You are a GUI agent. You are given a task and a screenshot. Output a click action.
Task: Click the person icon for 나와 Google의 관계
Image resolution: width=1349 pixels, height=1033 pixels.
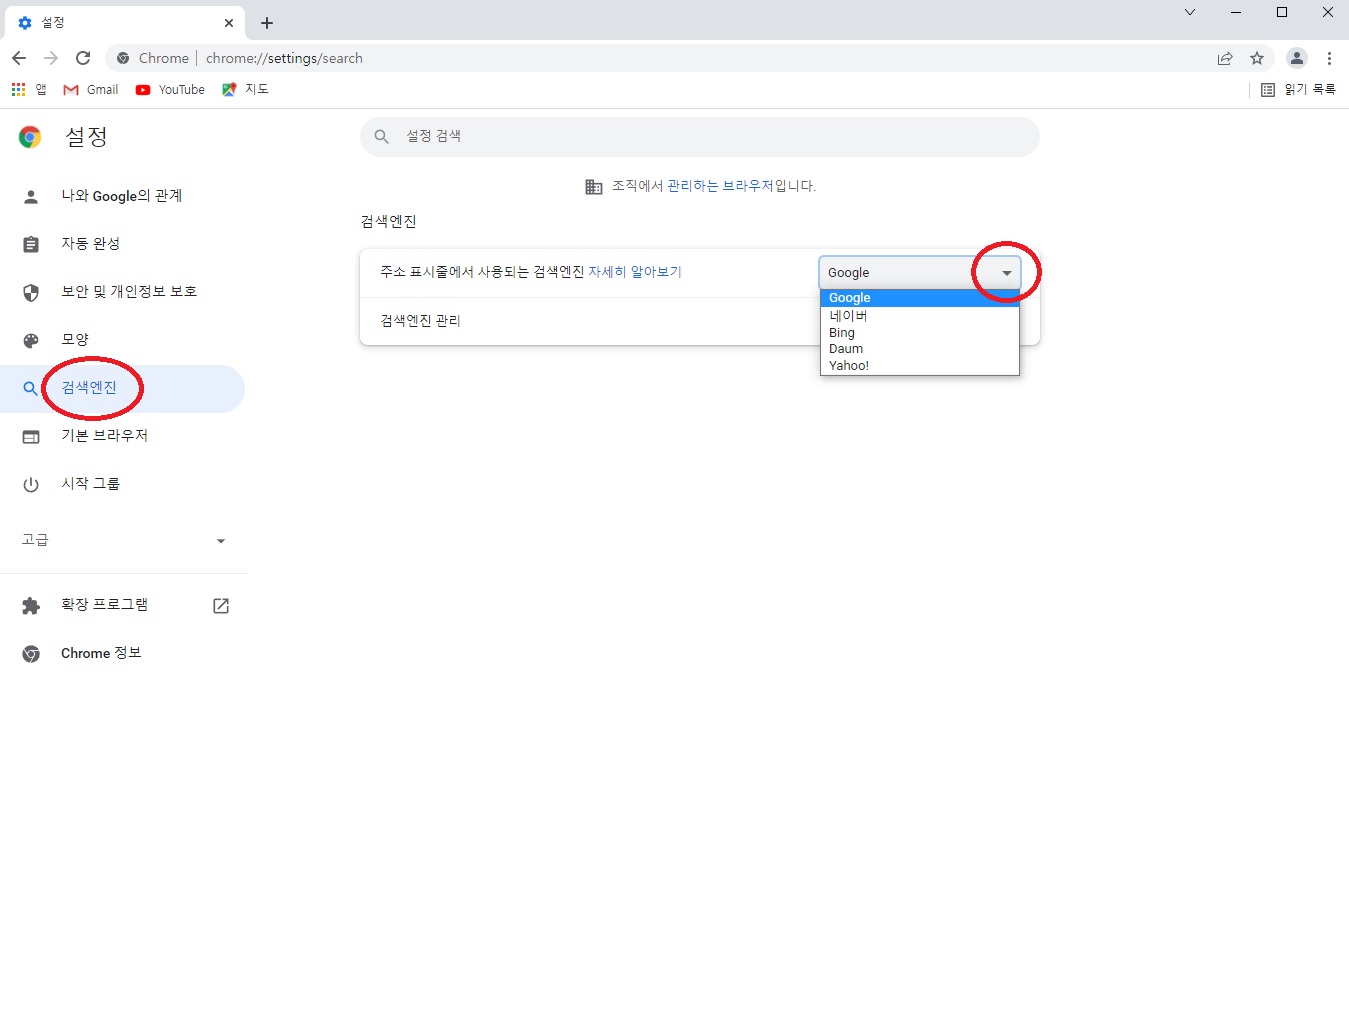click(x=31, y=196)
